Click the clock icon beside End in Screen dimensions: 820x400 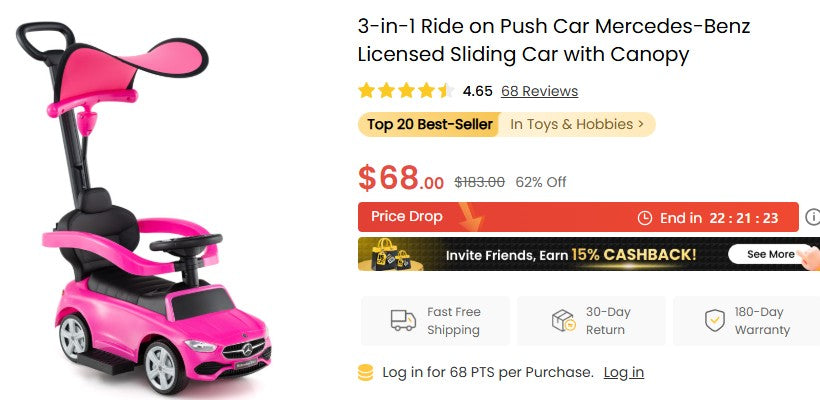click(x=645, y=217)
